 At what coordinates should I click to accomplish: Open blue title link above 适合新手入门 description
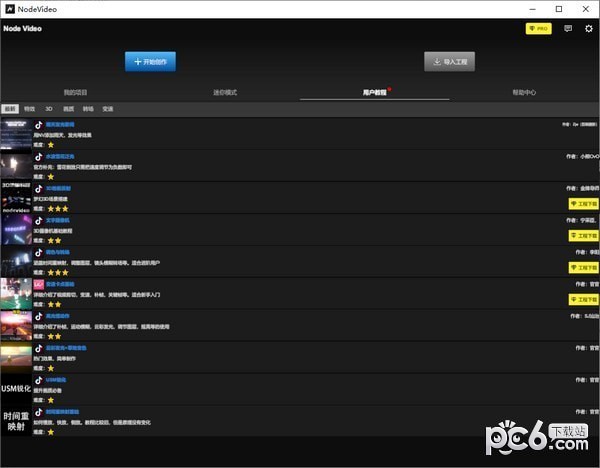(x=60, y=284)
